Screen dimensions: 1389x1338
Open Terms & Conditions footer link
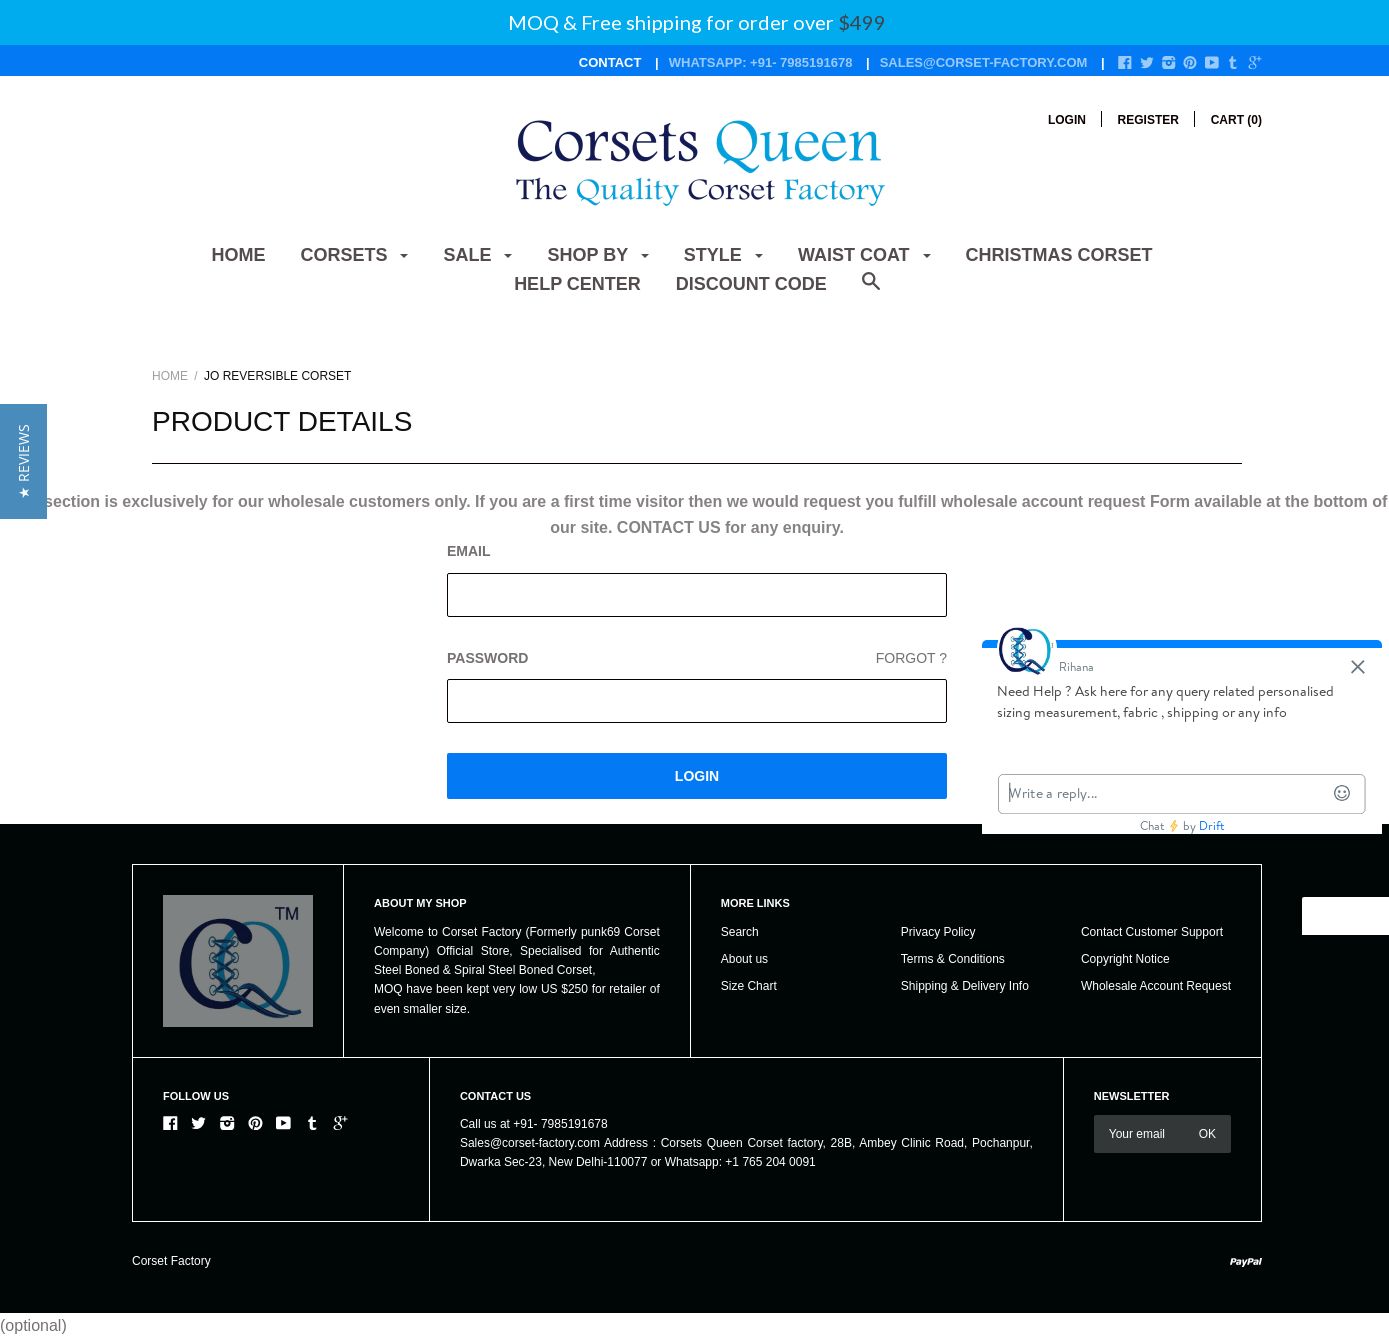[952, 959]
